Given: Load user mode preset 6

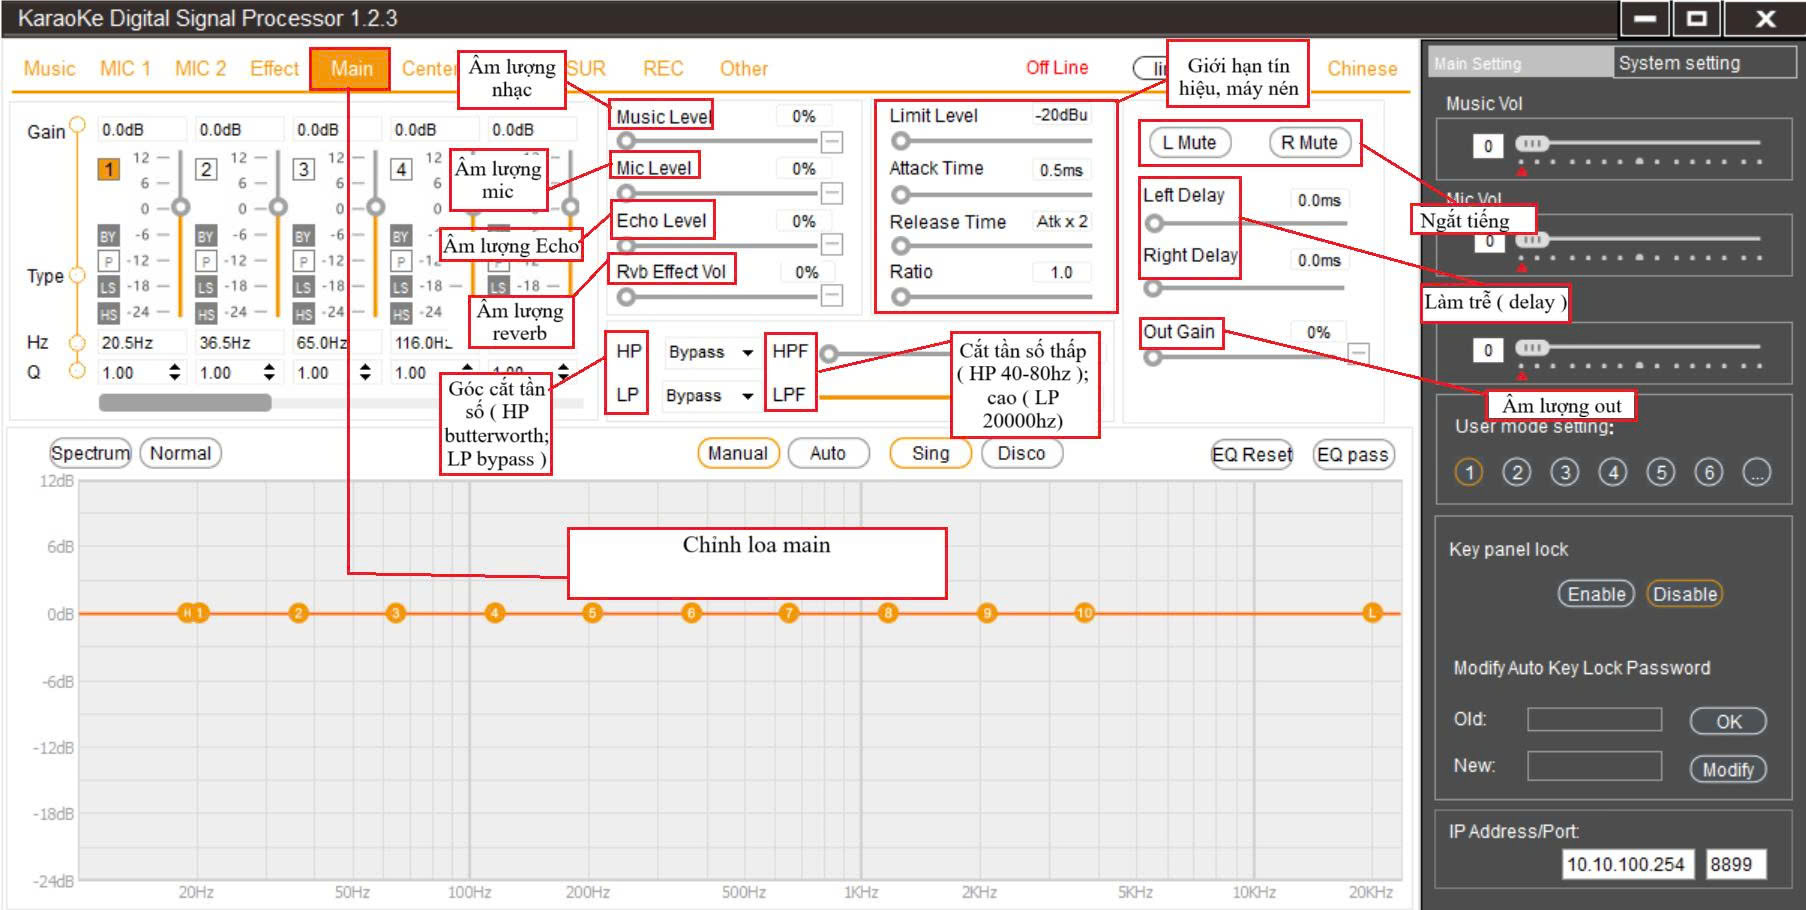Looking at the screenshot, I should coord(1709,472).
